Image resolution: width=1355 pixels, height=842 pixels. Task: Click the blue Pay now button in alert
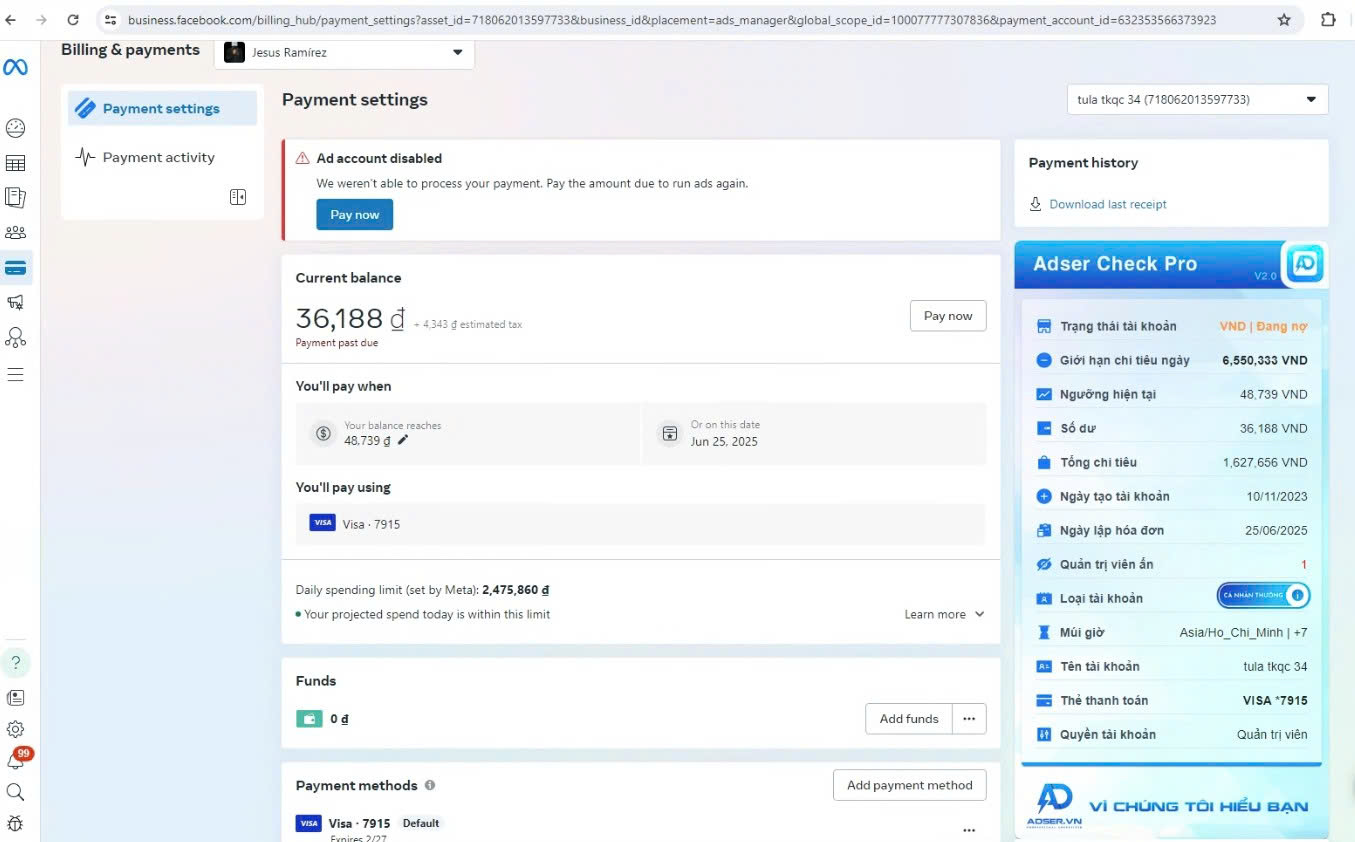(x=355, y=214)
